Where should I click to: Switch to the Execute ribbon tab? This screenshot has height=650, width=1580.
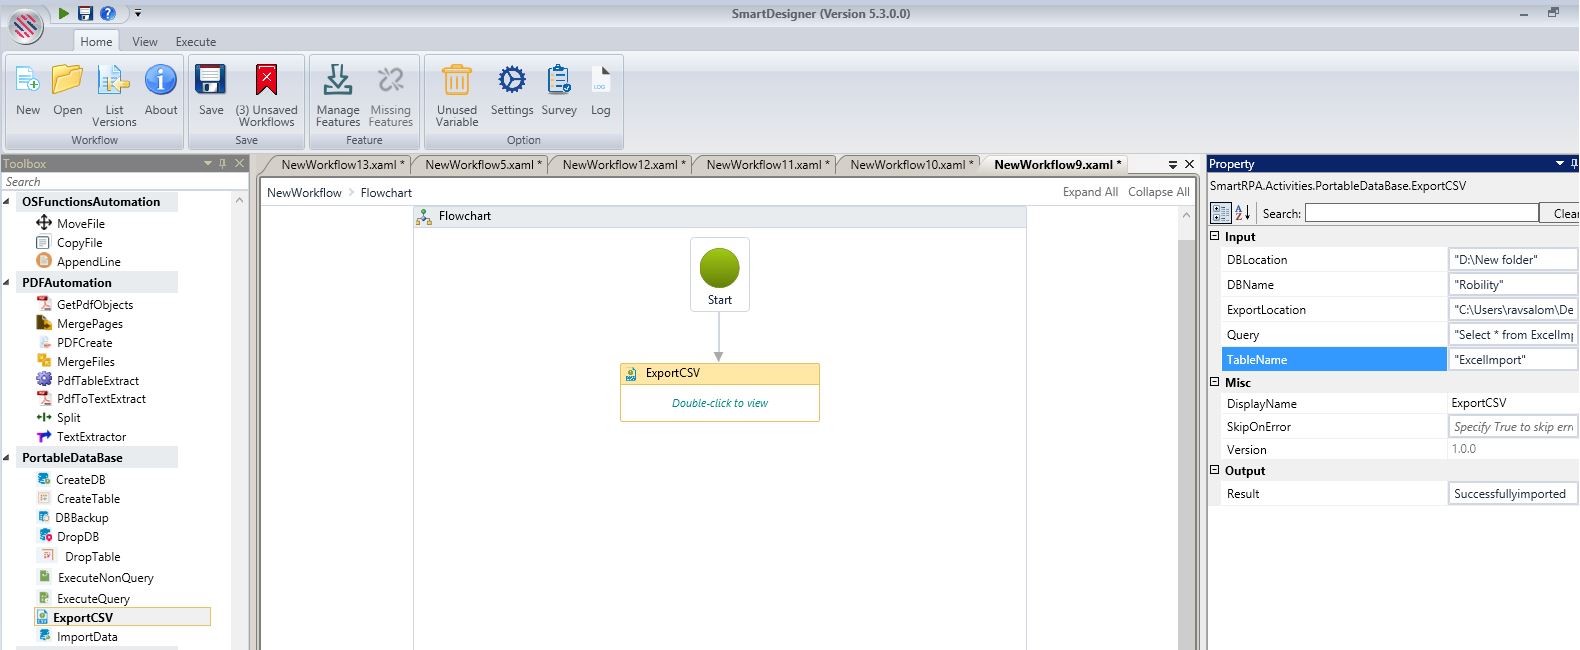tap(196, 42)
